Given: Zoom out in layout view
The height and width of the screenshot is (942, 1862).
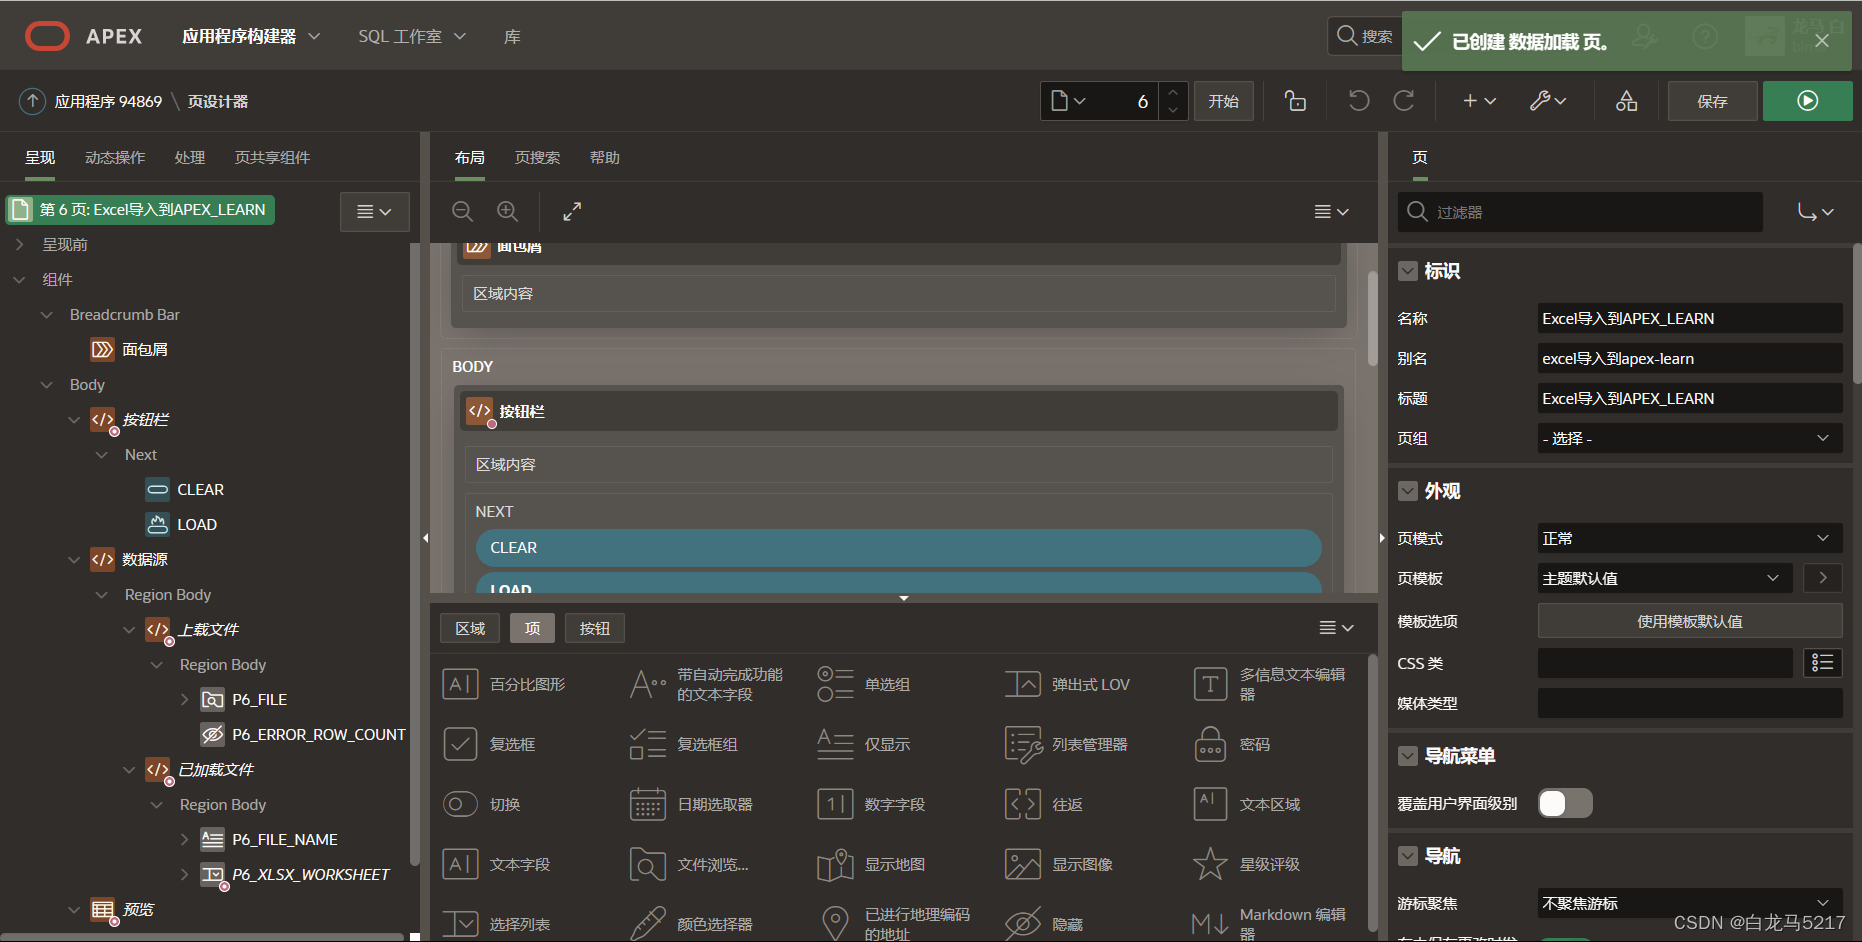Looking at the screenshot, I should [x=462, y=211].
